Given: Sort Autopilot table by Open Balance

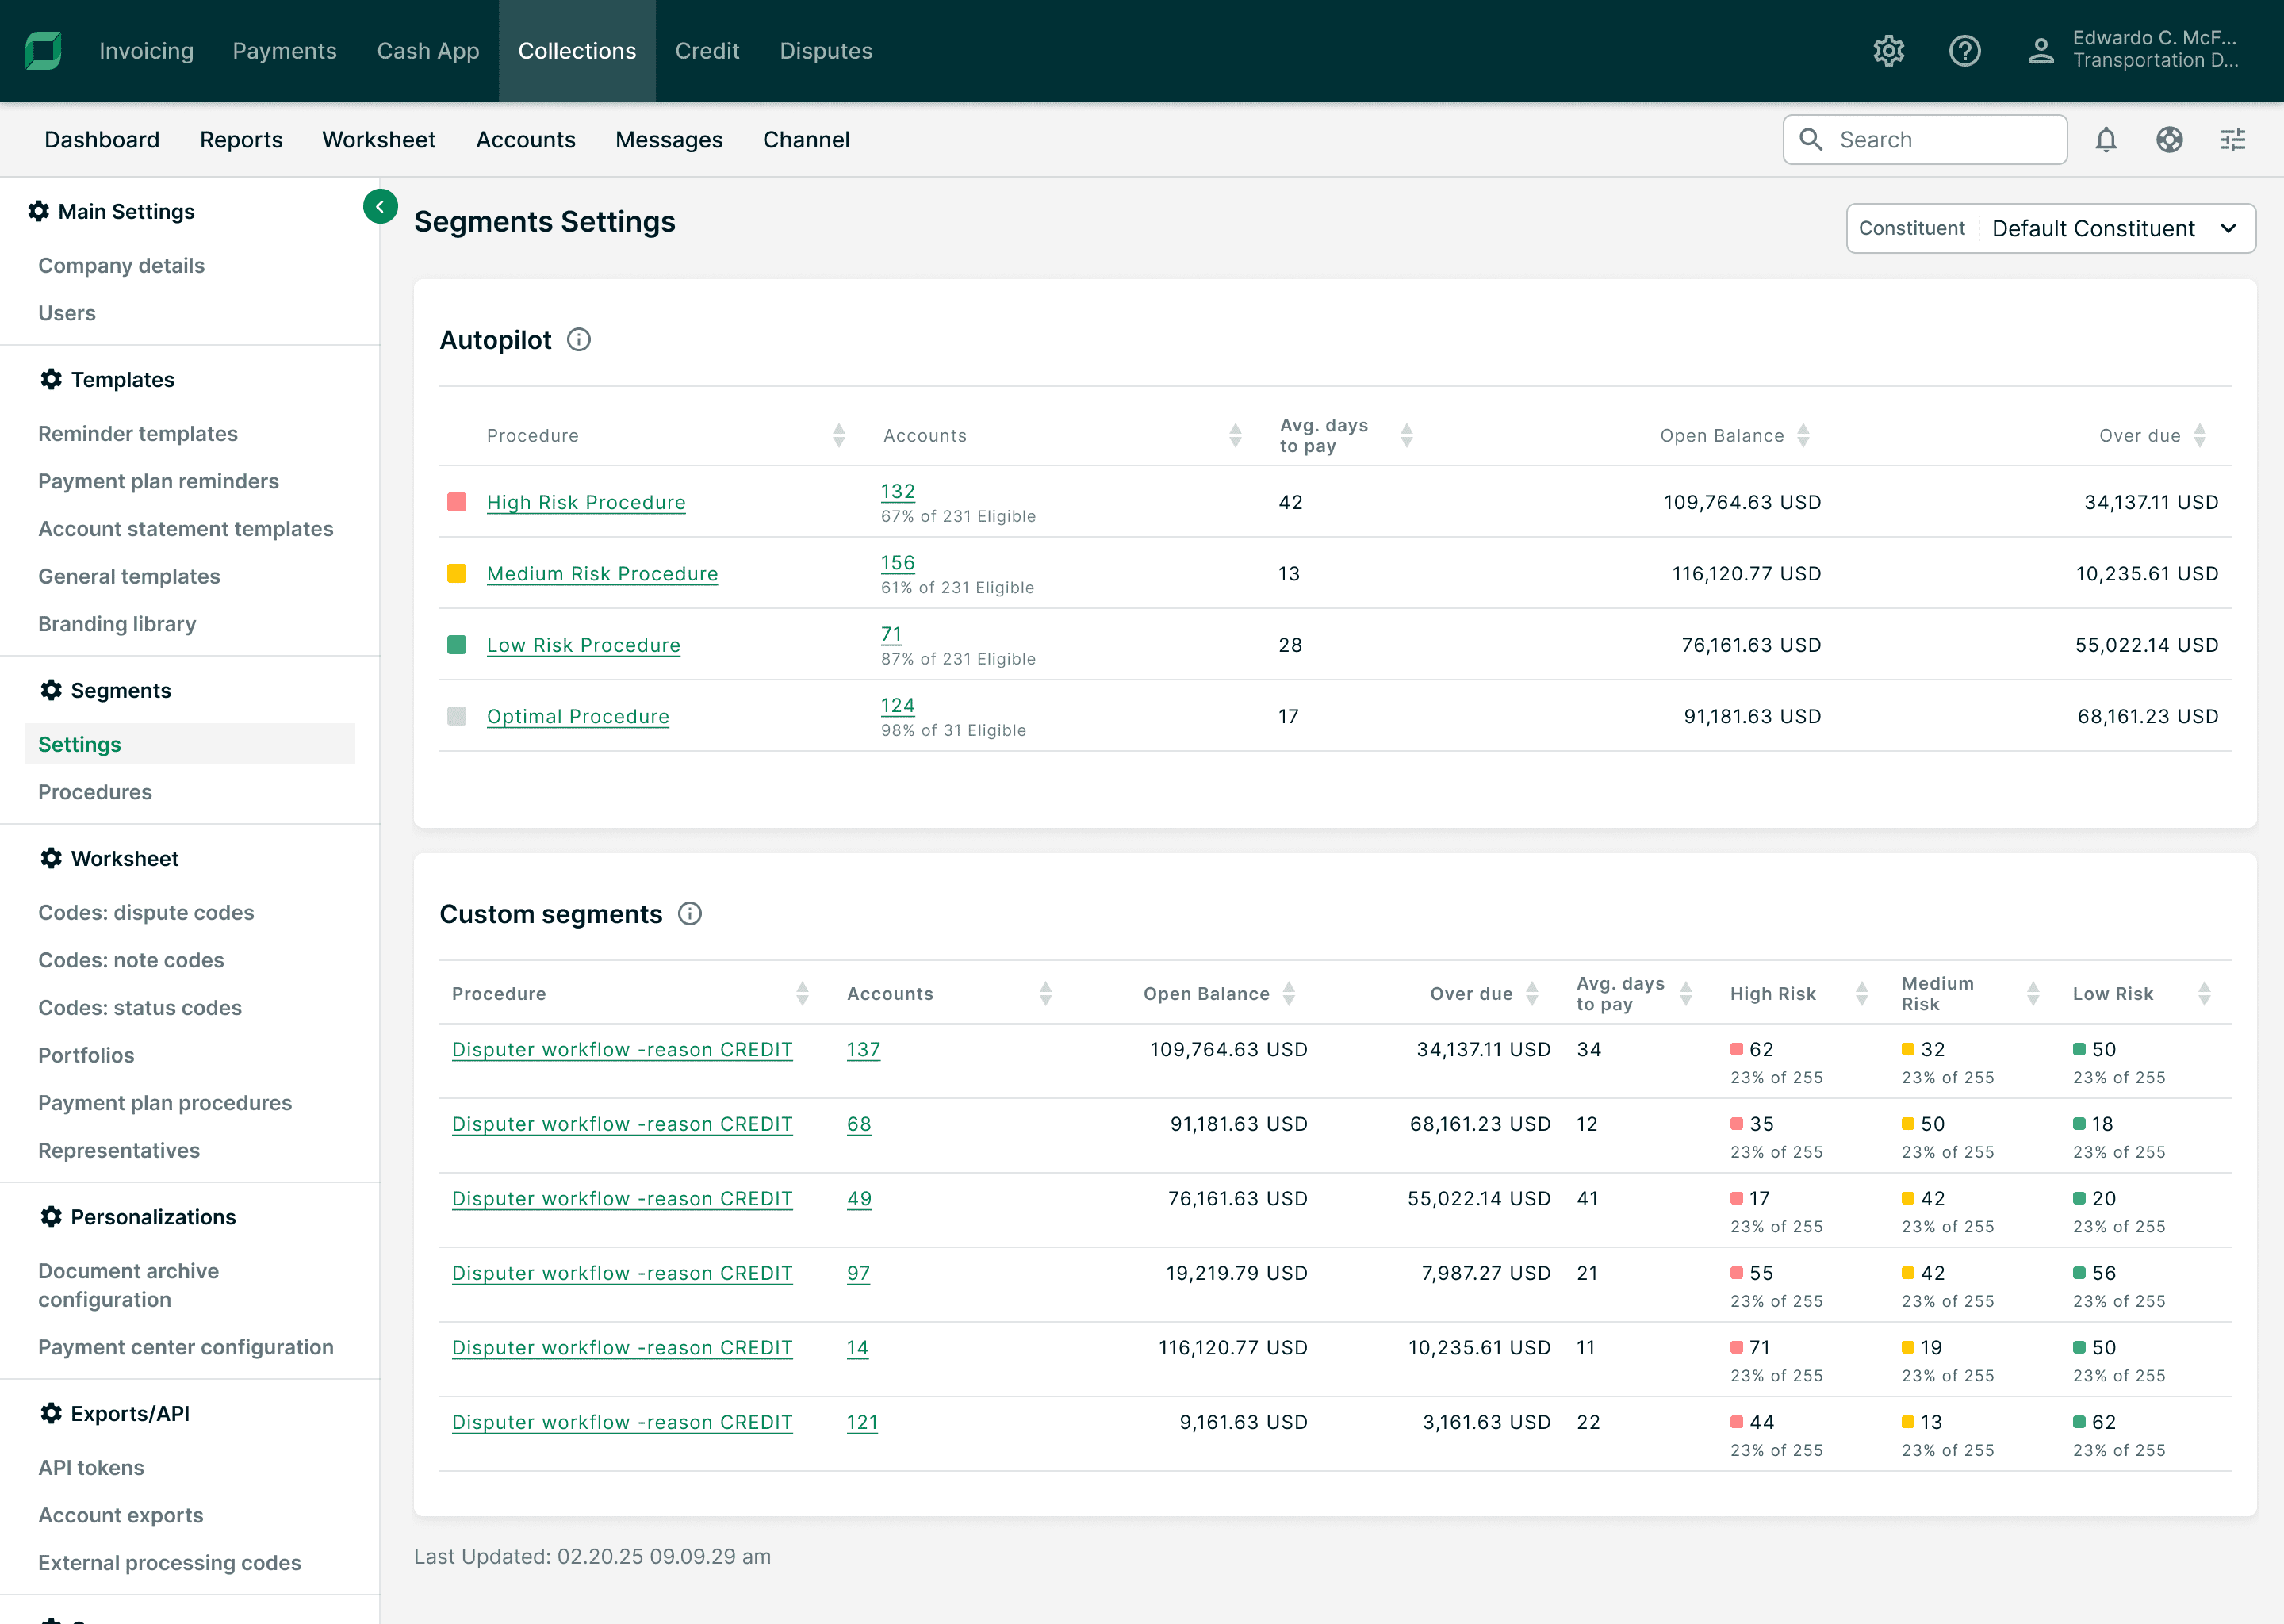Looking at the screenshot, I should pos(1803,436).
